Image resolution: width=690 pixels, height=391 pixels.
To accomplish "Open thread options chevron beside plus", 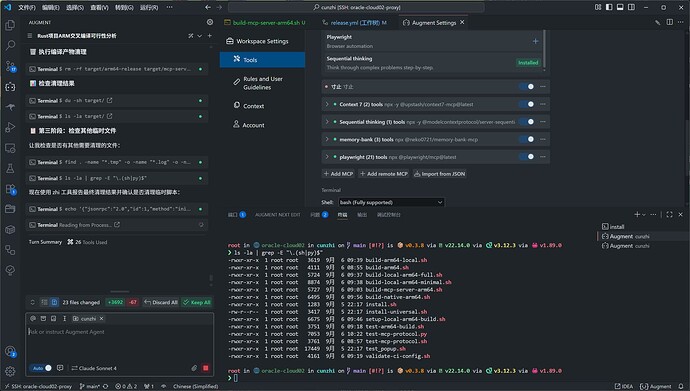I will (200, 36).
